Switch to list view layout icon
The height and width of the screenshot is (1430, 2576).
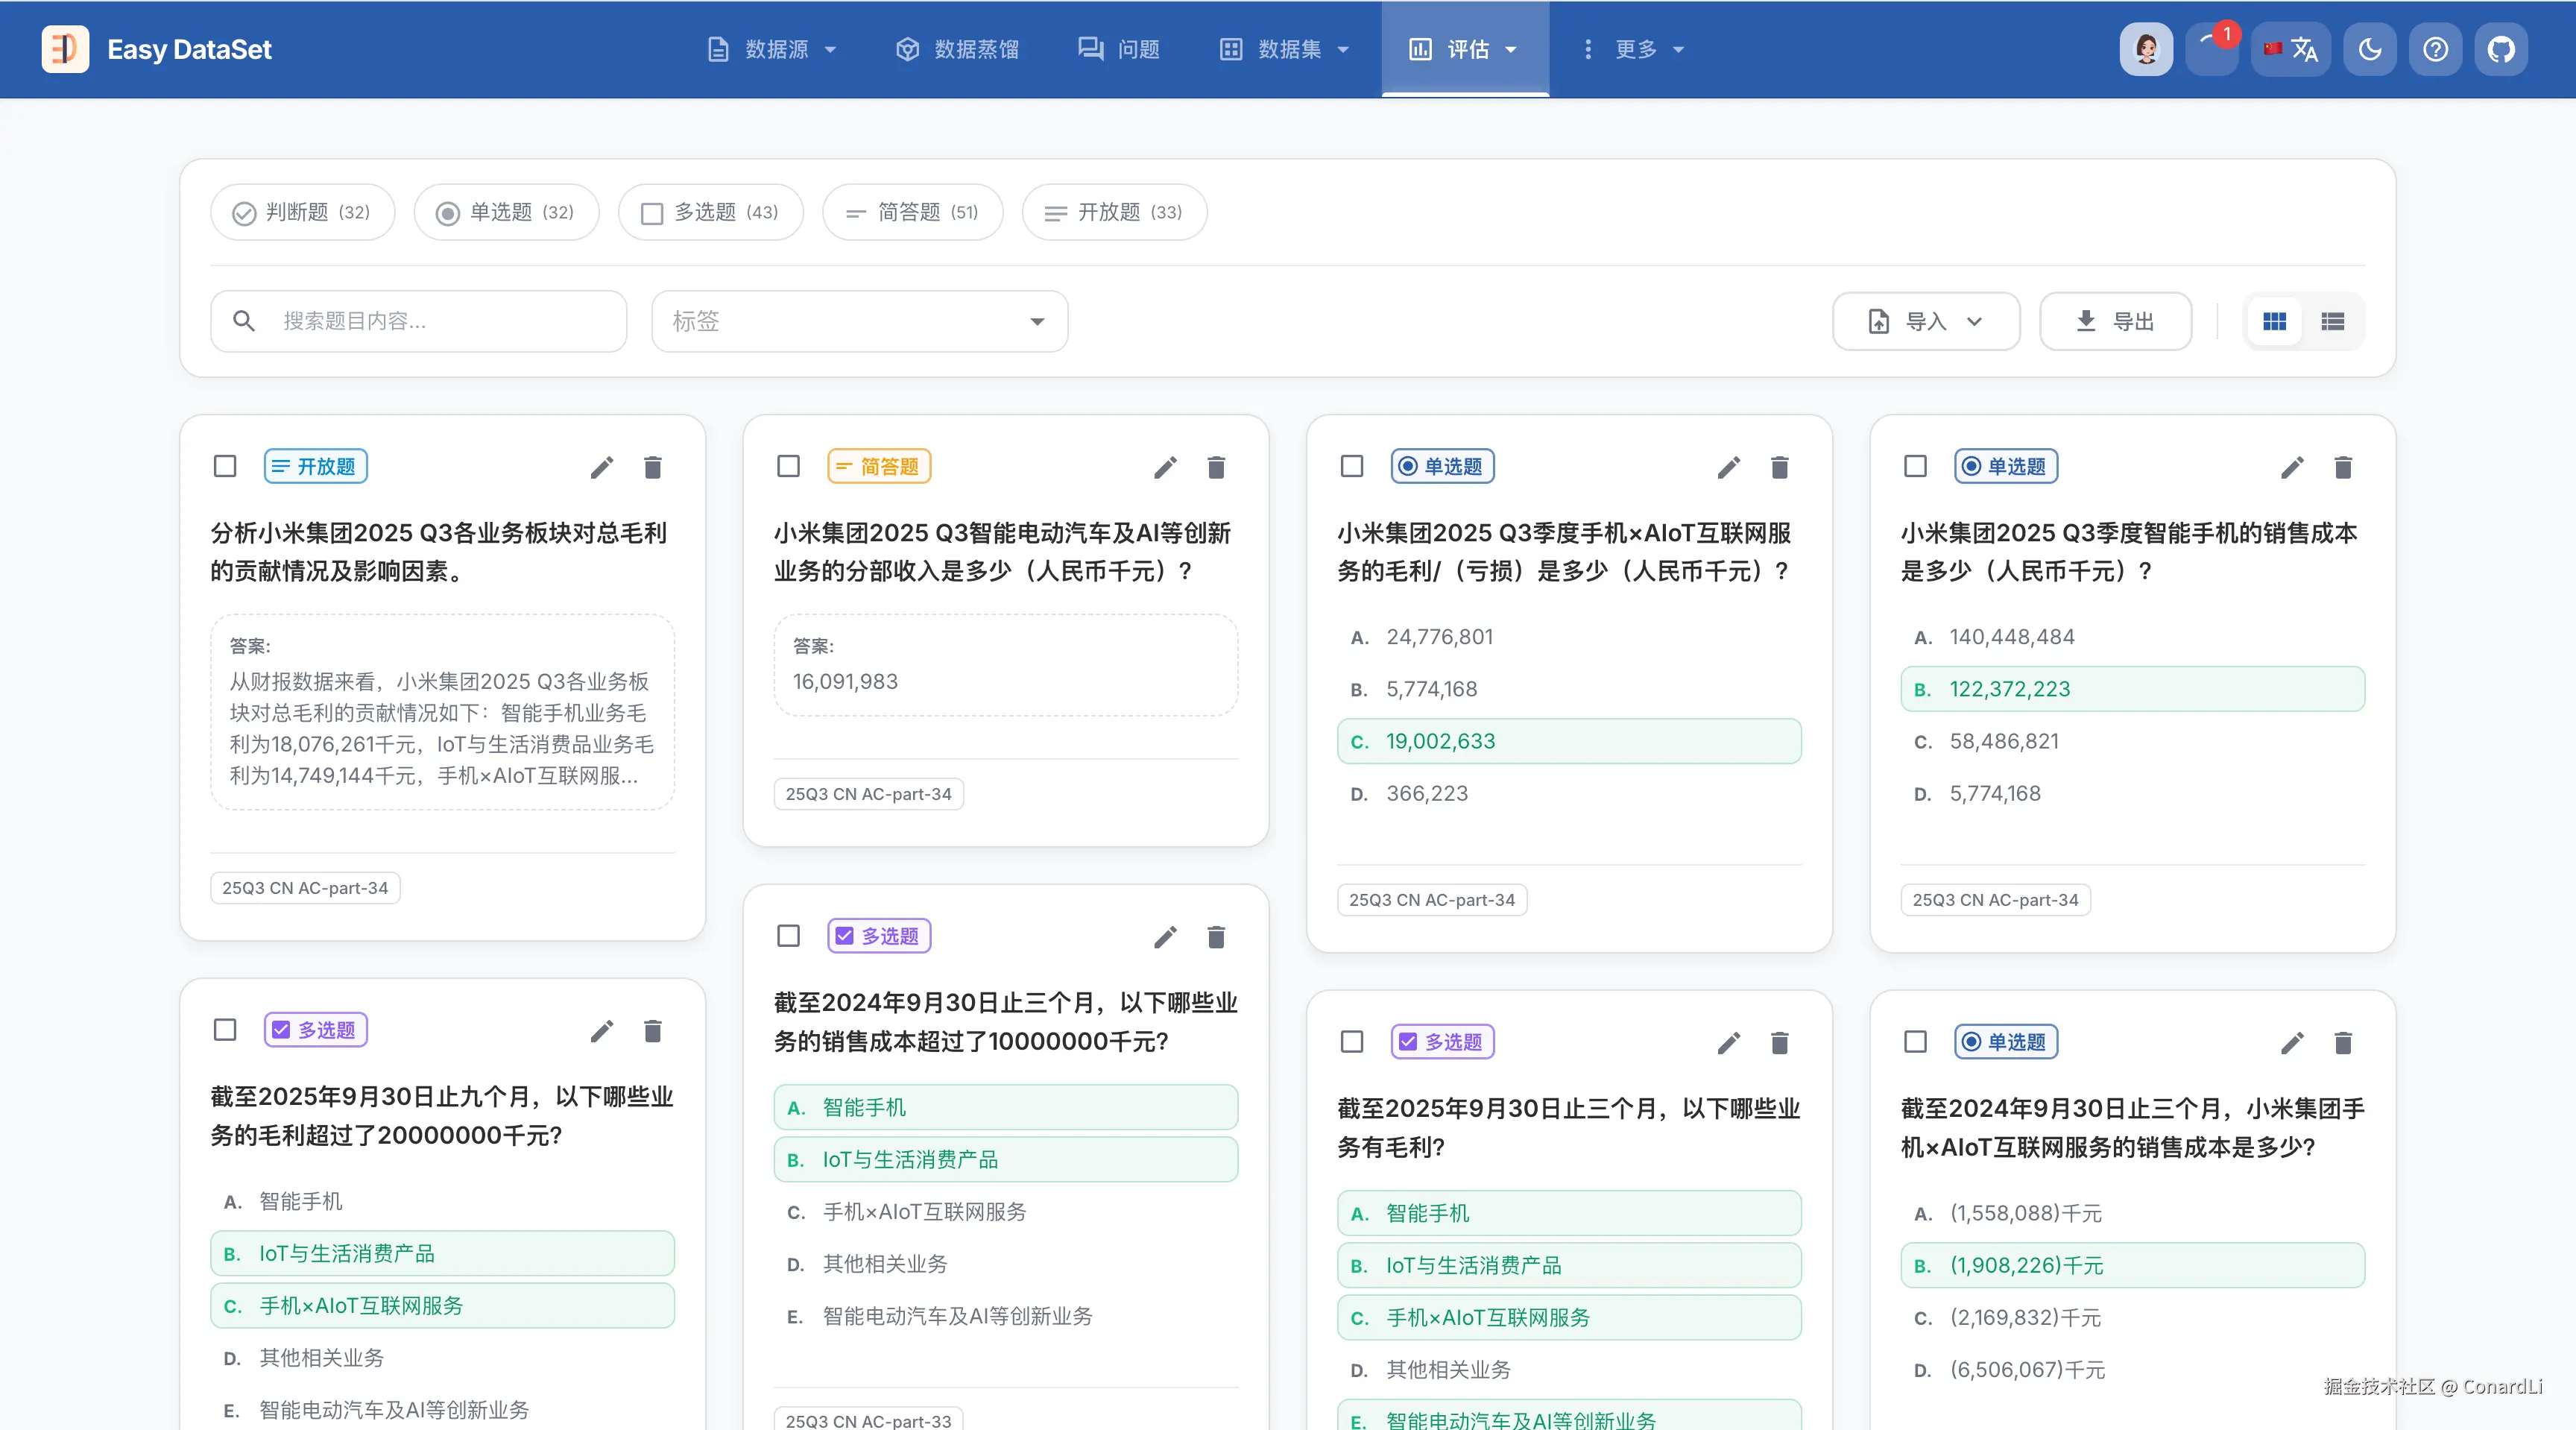(x=2332, y=321)
